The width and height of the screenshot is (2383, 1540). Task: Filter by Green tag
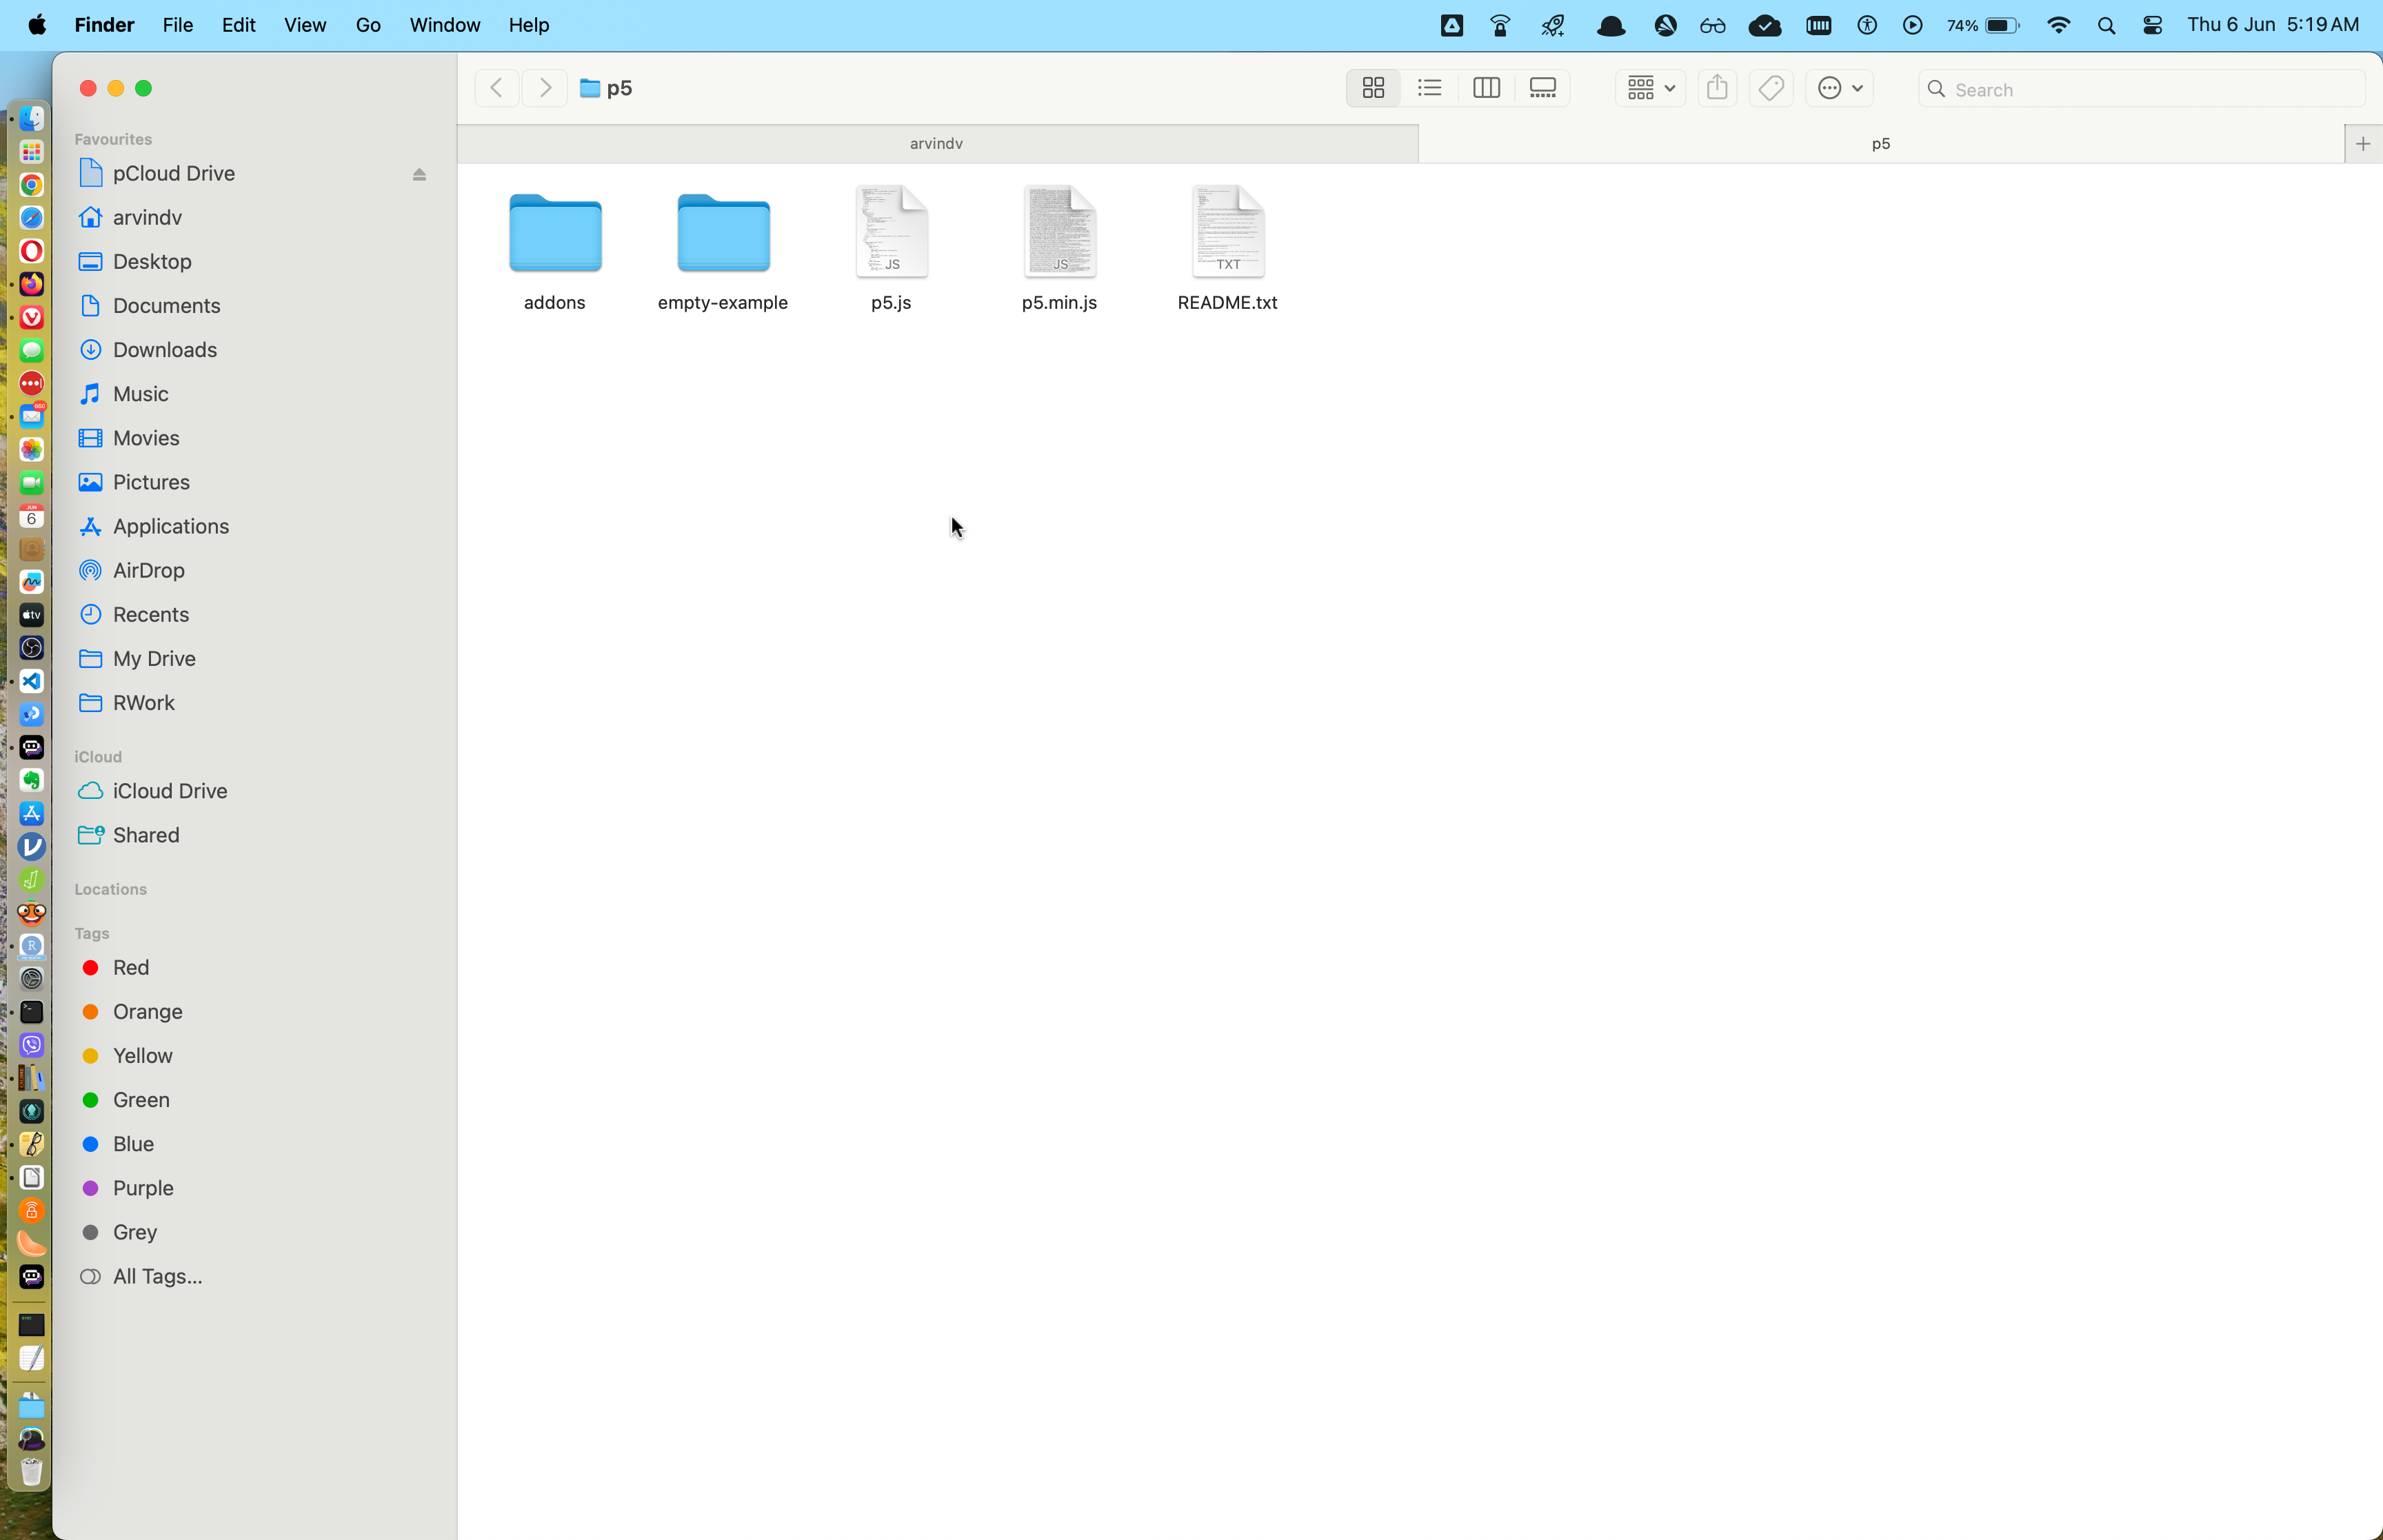point(141,1100)
